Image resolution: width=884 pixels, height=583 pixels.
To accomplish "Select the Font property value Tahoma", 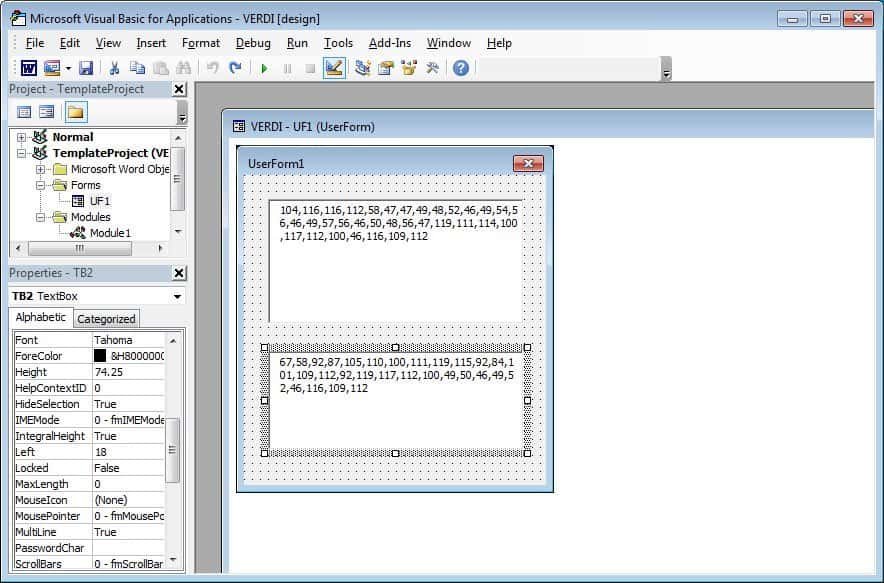I will pos(128,340).
